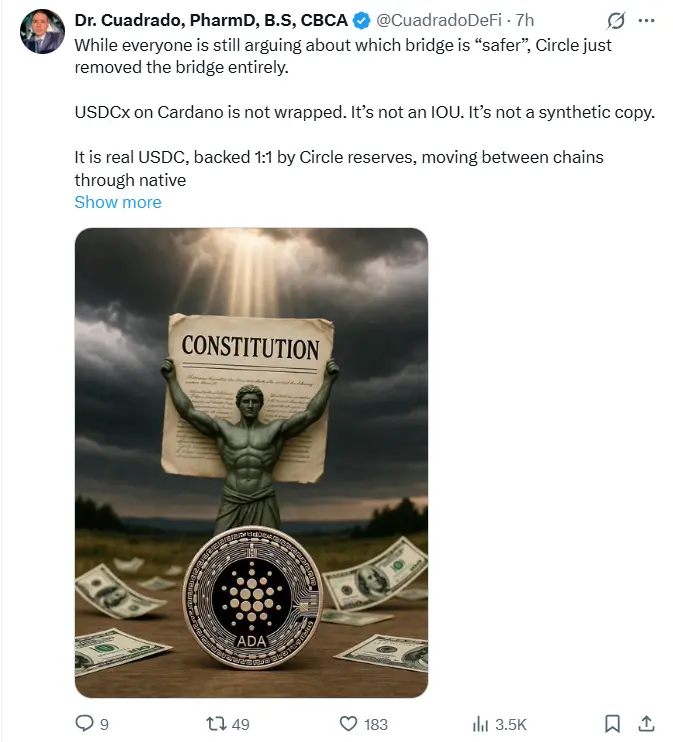Click the 9 replies count

[x=104, y=724]
